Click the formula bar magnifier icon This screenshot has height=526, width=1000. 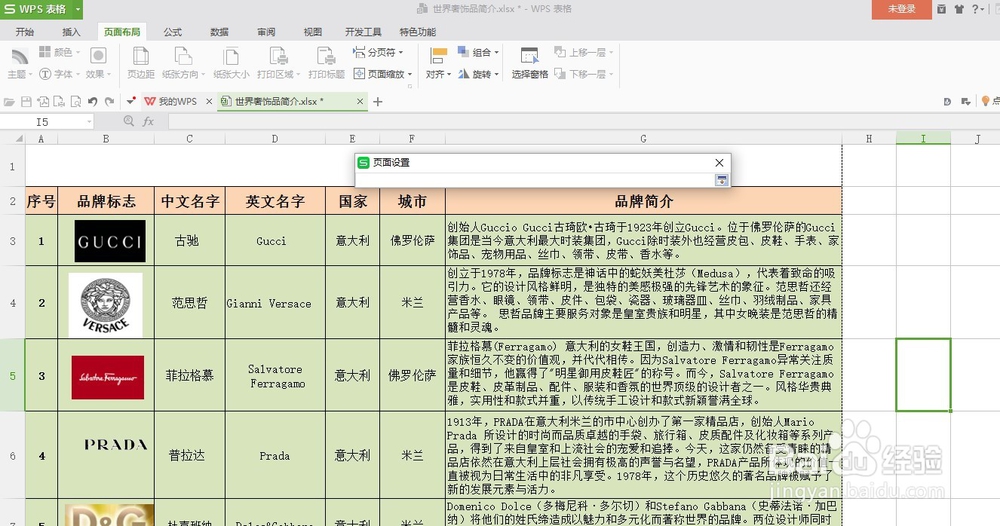point(129,121)
